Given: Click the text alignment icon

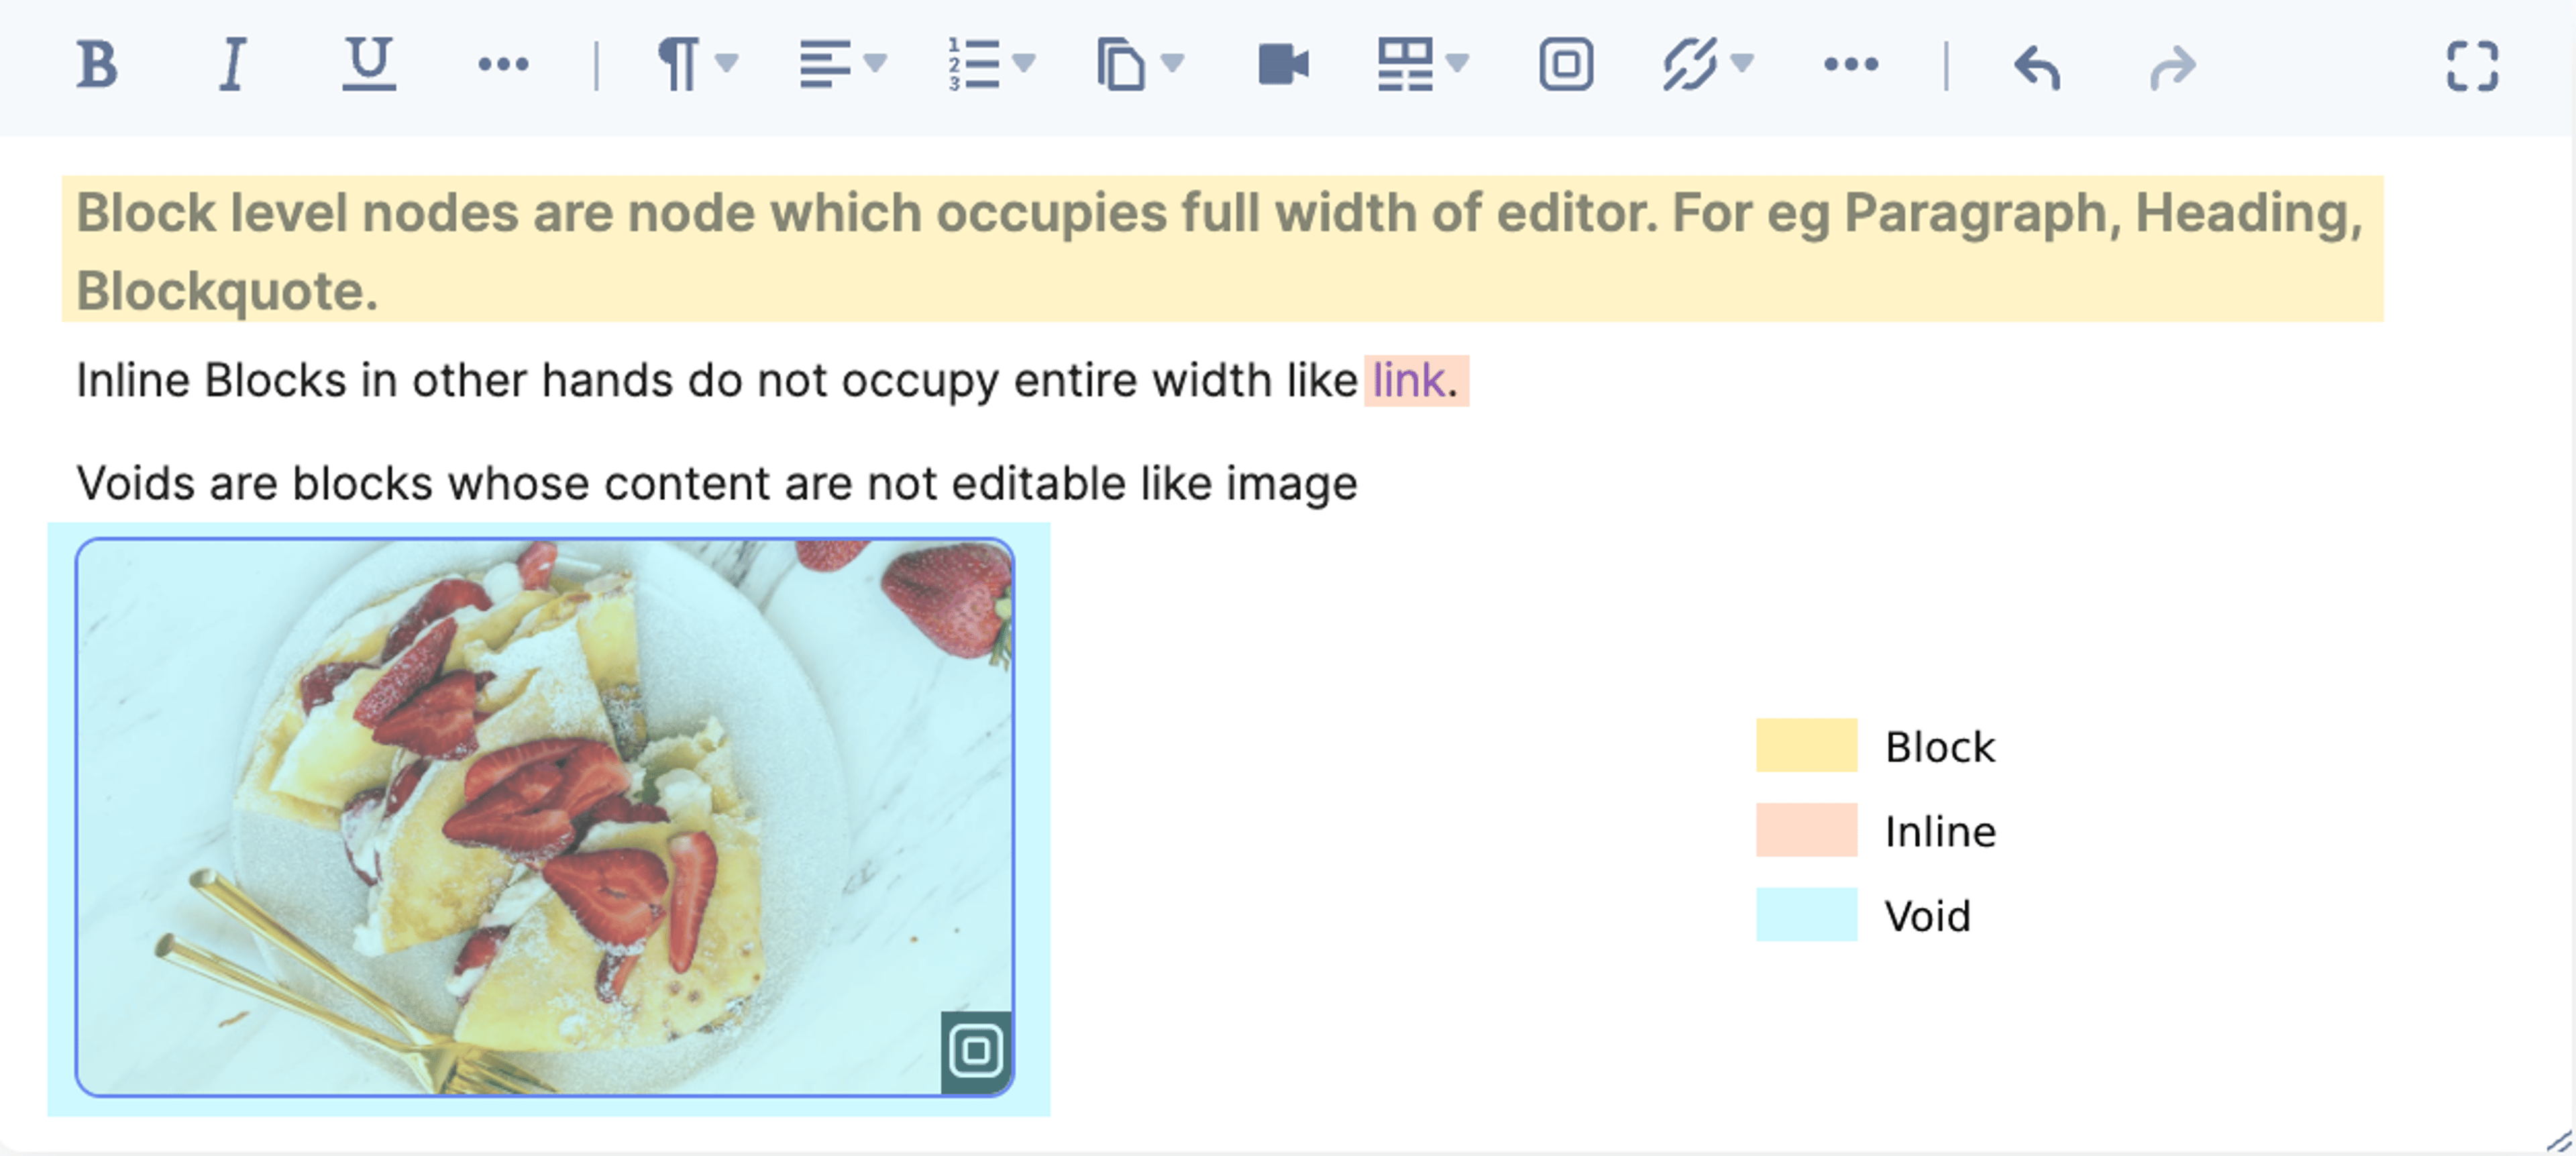Looking at the screenshot, I should point(825,65).
